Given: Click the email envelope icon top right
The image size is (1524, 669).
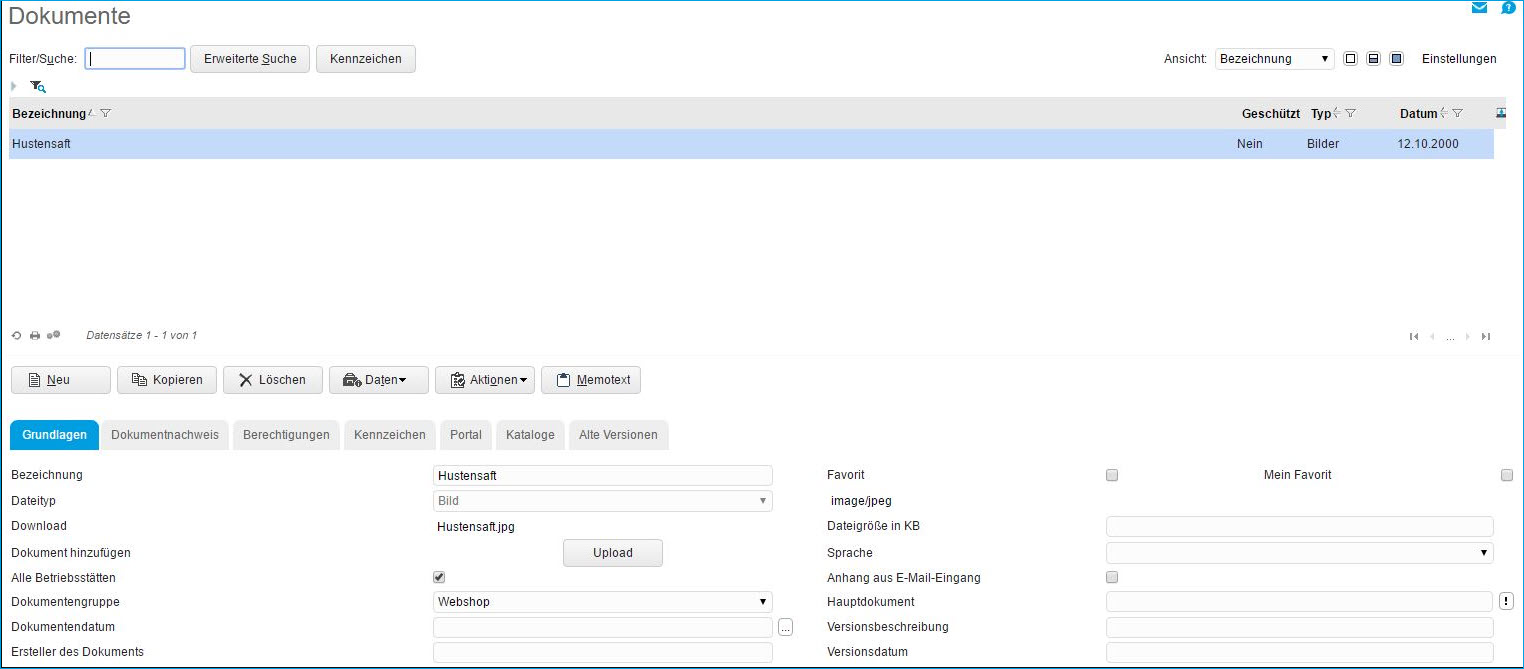Looking at the screenshot, I should (1479, 7).
